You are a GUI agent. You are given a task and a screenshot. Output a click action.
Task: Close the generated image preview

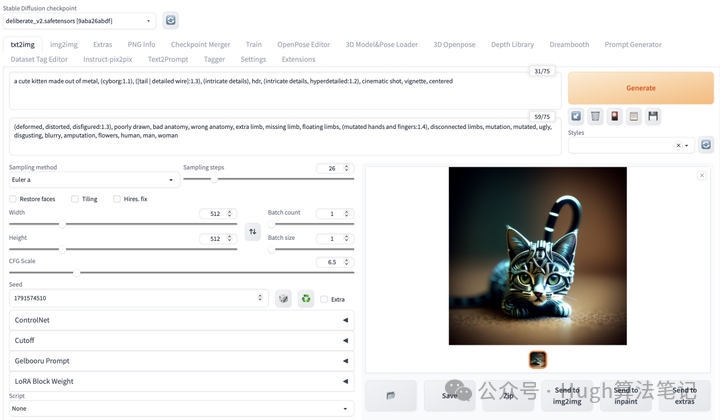tap(702, 175)
